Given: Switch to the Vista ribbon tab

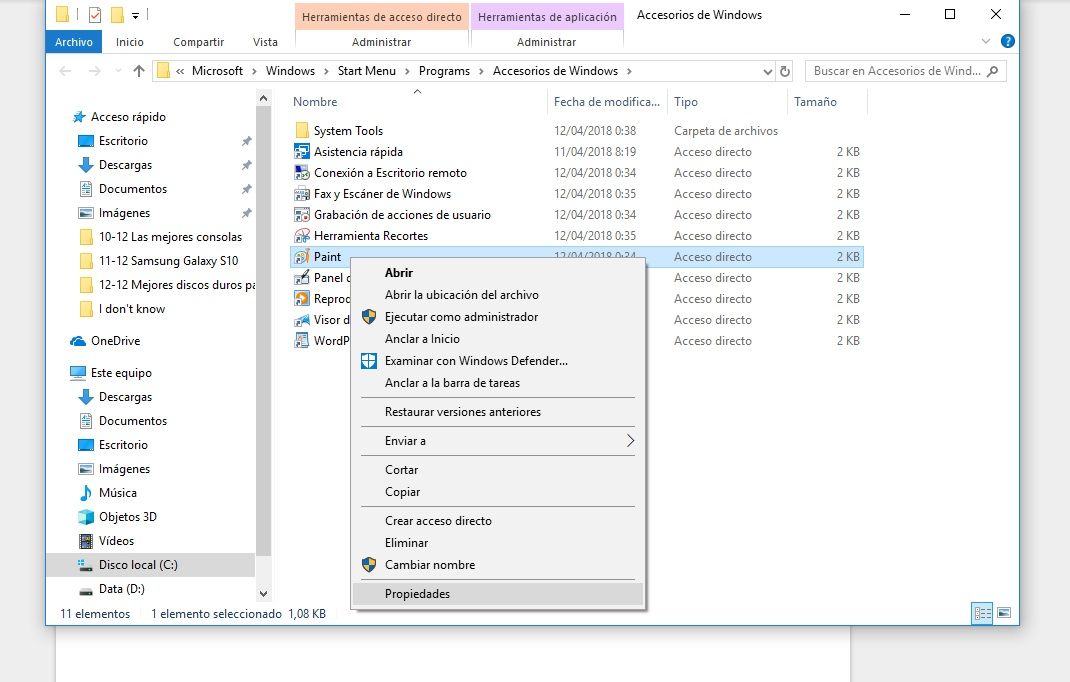Looking at the screenshot, I should (265, 42).
